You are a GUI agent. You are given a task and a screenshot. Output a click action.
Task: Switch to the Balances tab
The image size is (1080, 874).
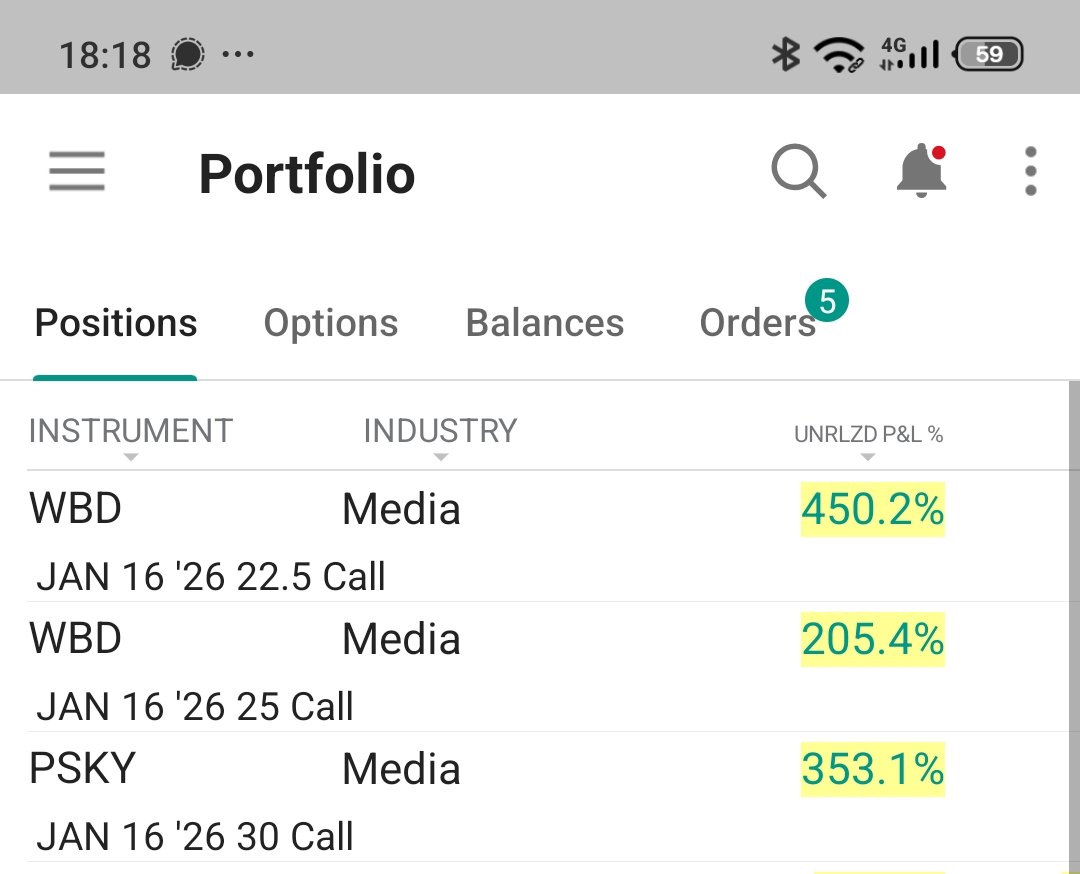pyautogui.click(x=545, y=322)
